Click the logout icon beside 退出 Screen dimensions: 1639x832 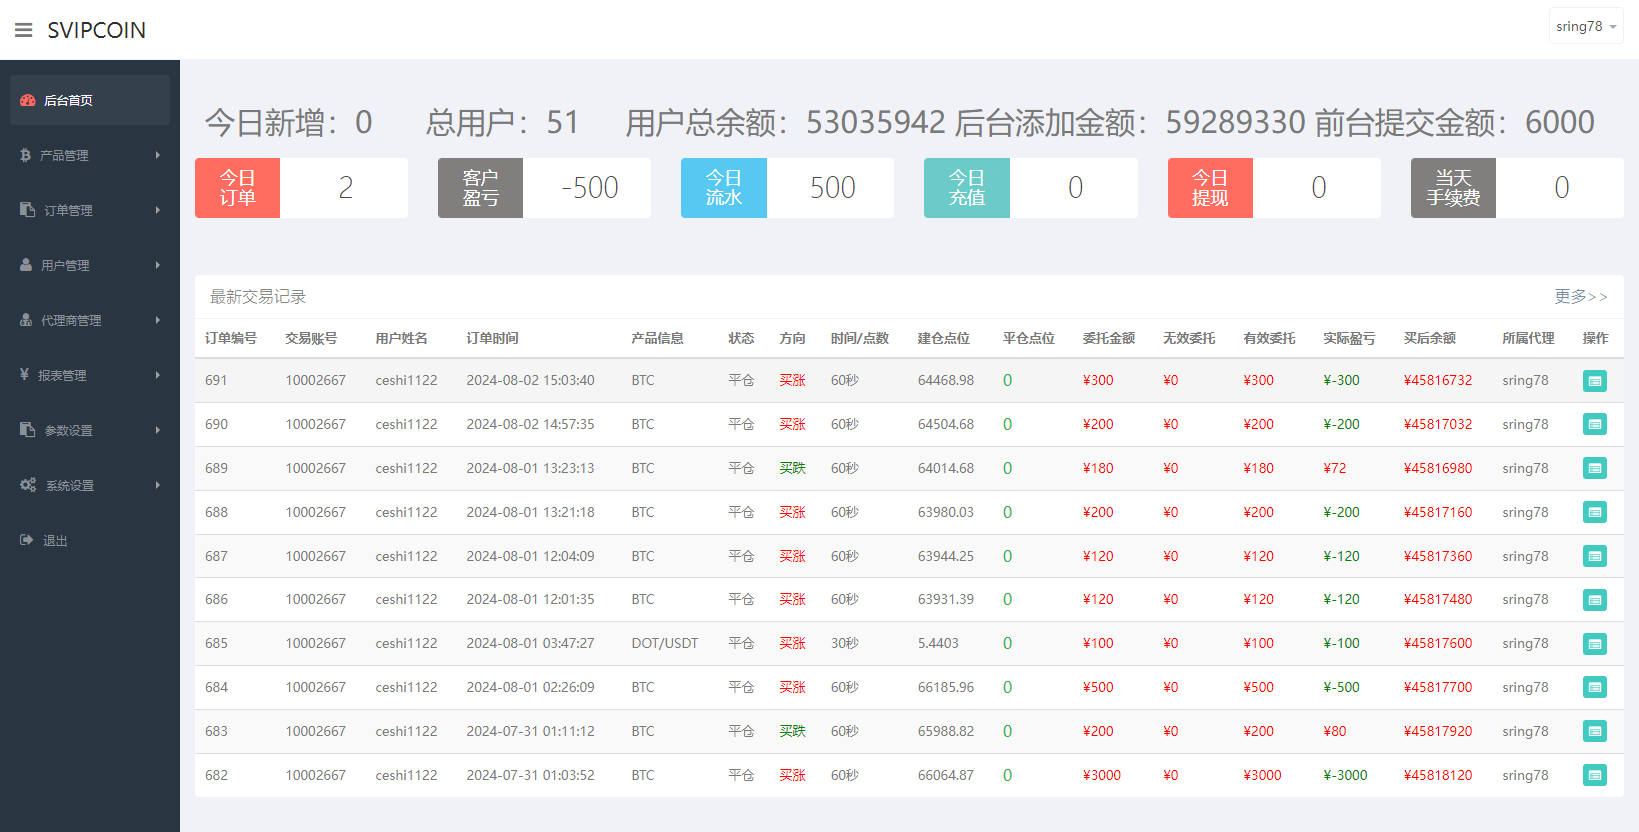[27, 540]
